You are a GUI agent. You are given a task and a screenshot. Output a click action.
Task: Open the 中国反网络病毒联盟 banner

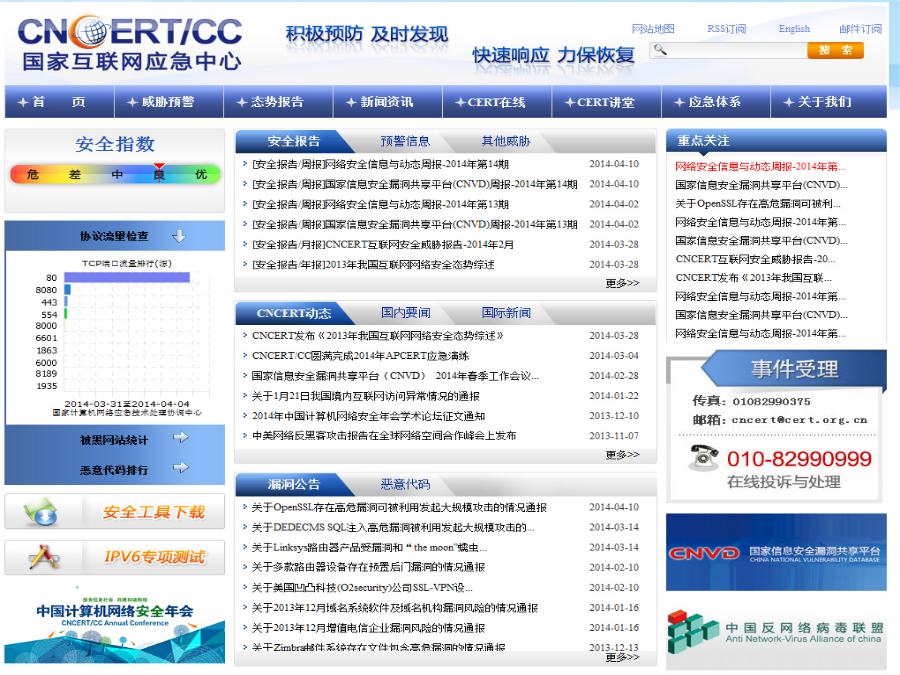coord(776,631)
